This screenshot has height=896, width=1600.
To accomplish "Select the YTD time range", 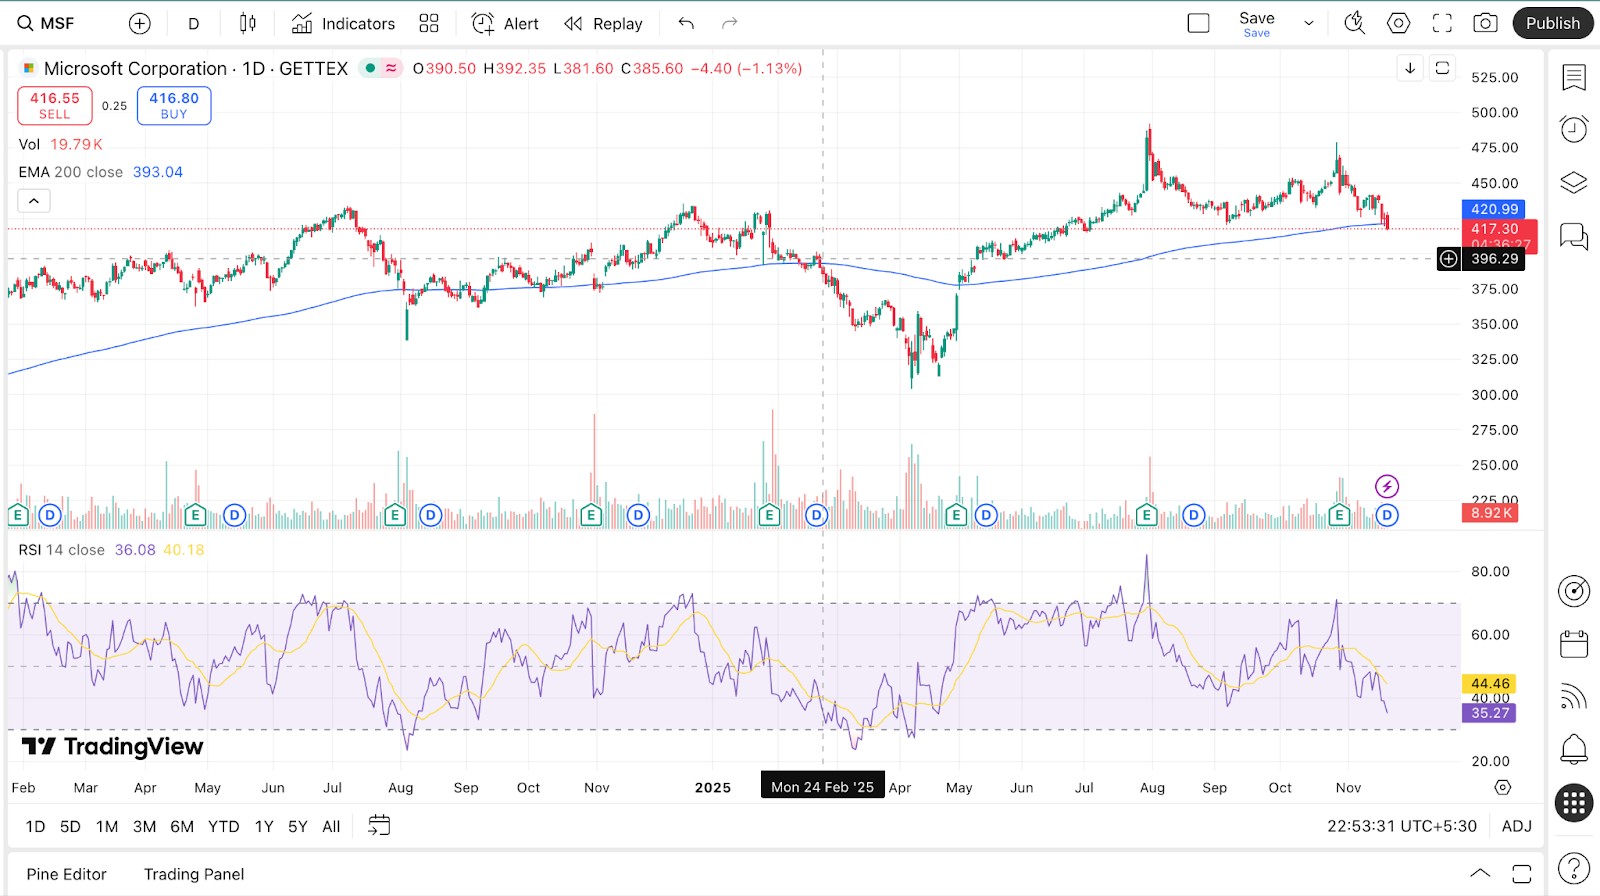I will click(224, 826).
